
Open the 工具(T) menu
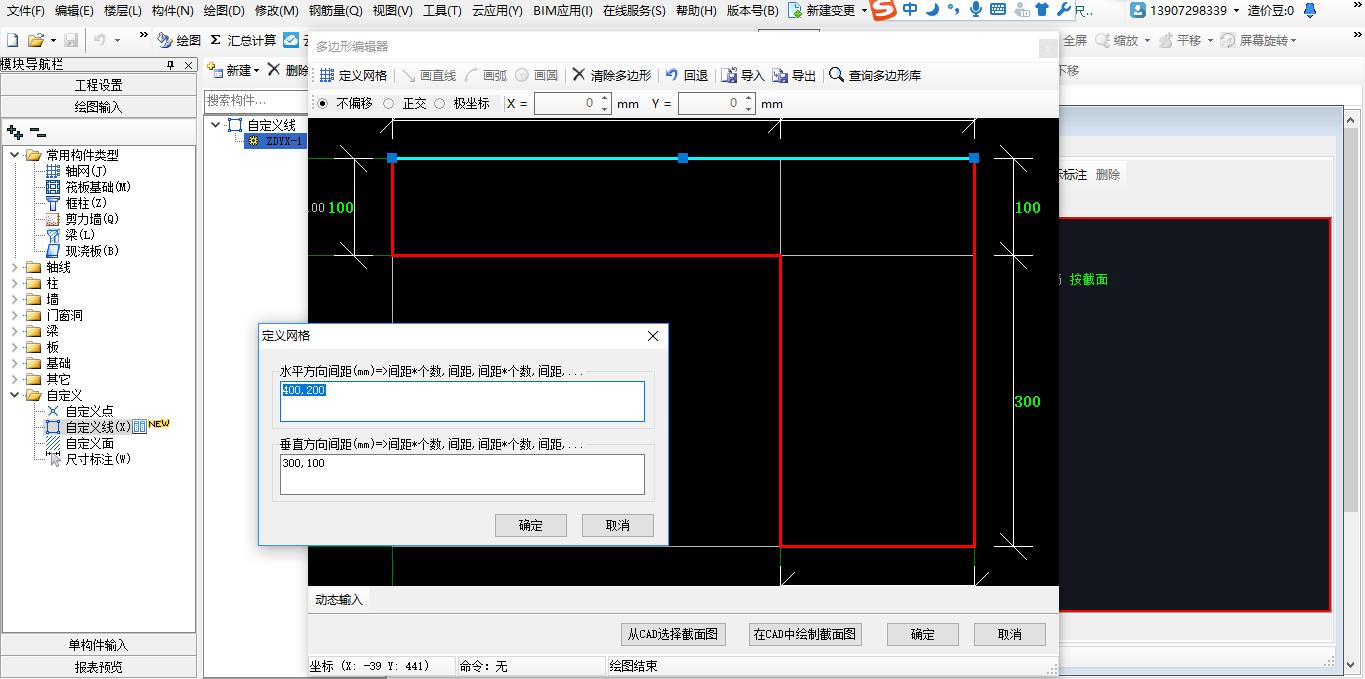[442, 10]
